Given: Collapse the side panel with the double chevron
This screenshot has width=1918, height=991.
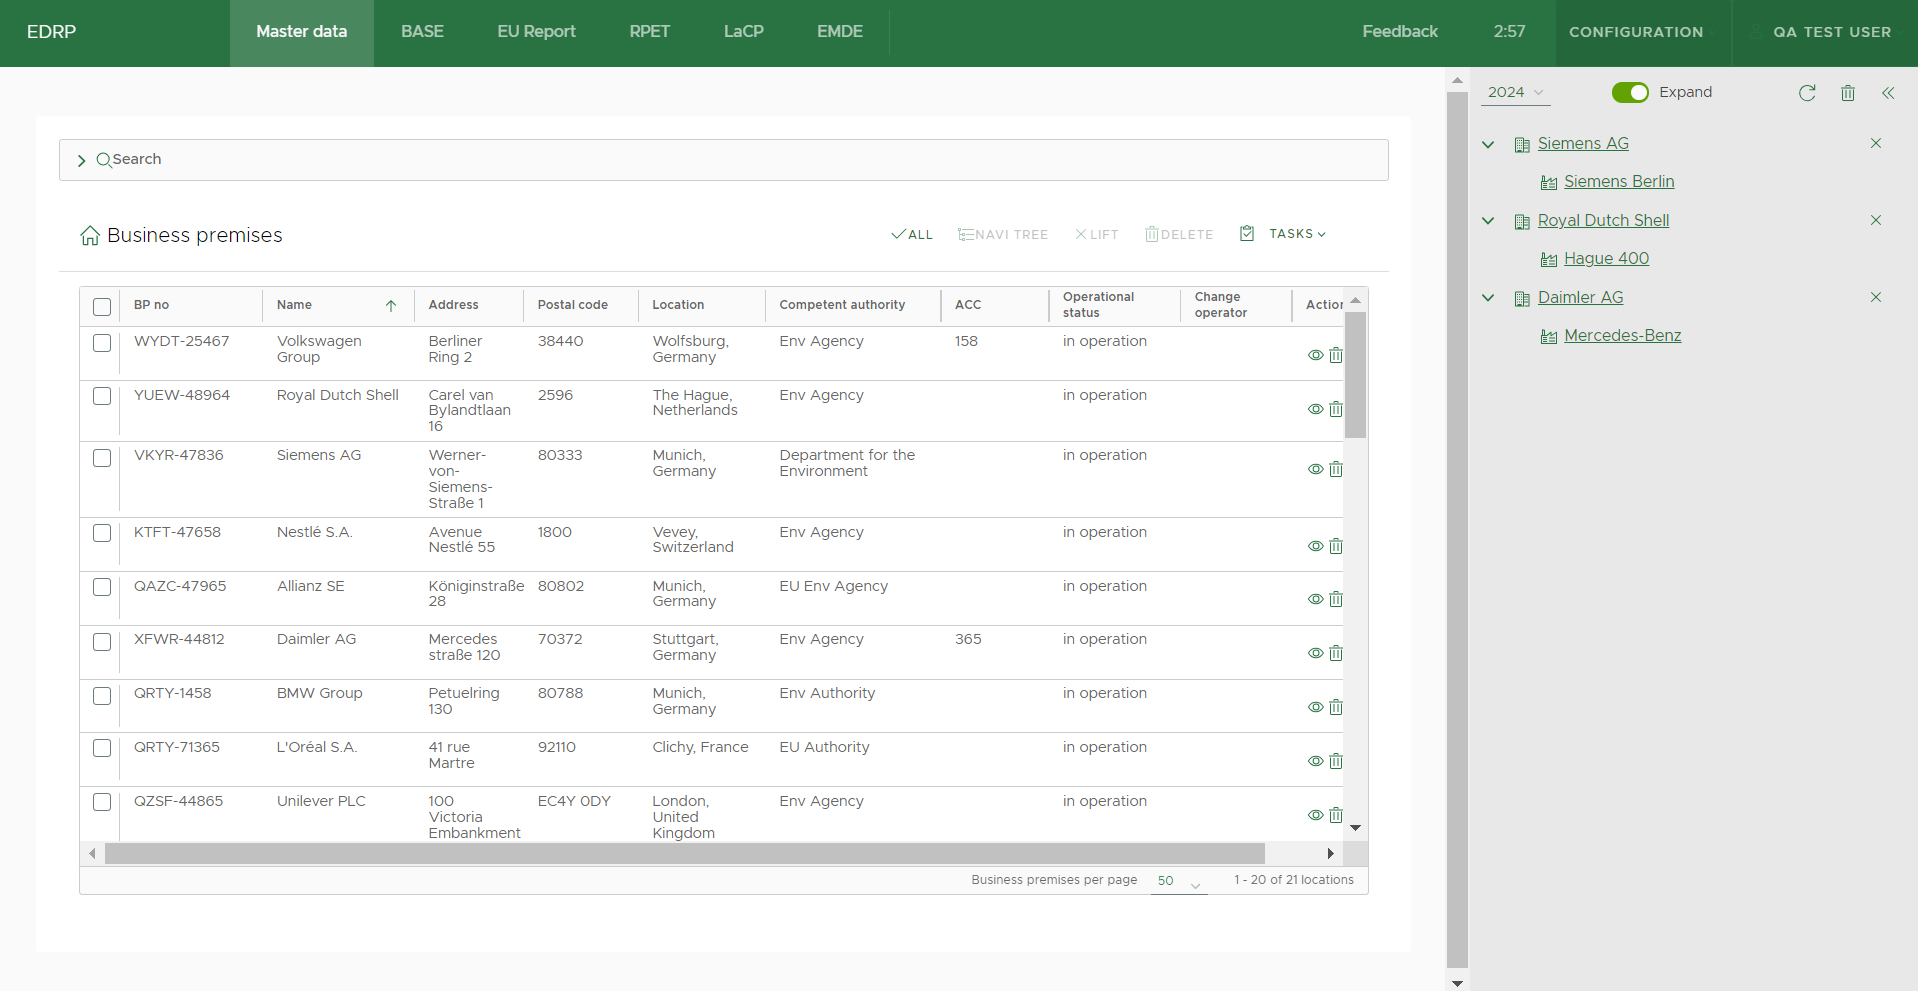Looking at the screenshot, I should tap(1887, 93).
